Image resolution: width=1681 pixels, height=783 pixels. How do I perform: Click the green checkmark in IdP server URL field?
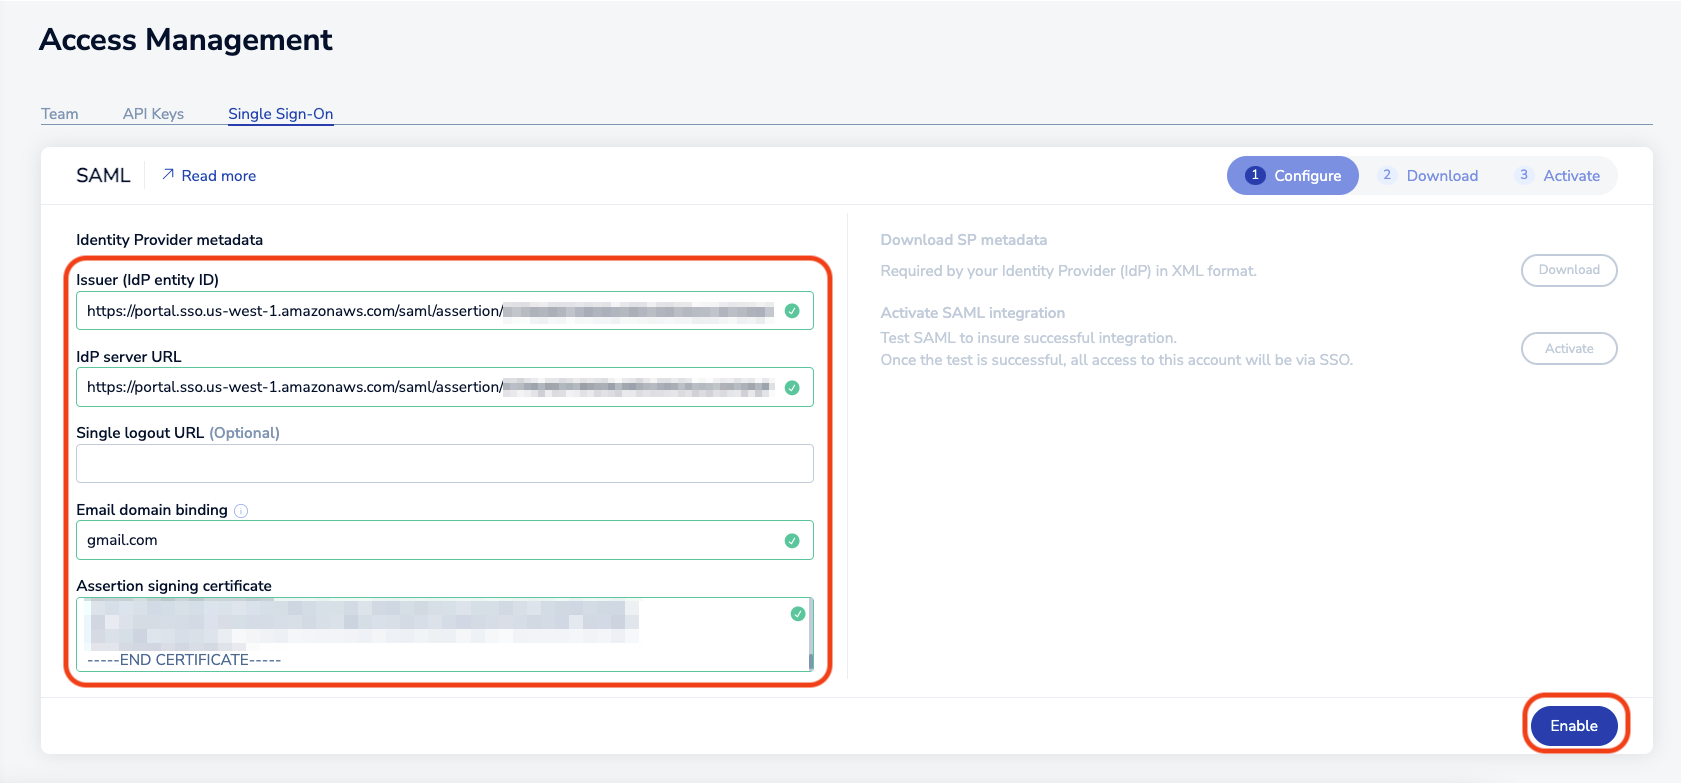(792, 388)
